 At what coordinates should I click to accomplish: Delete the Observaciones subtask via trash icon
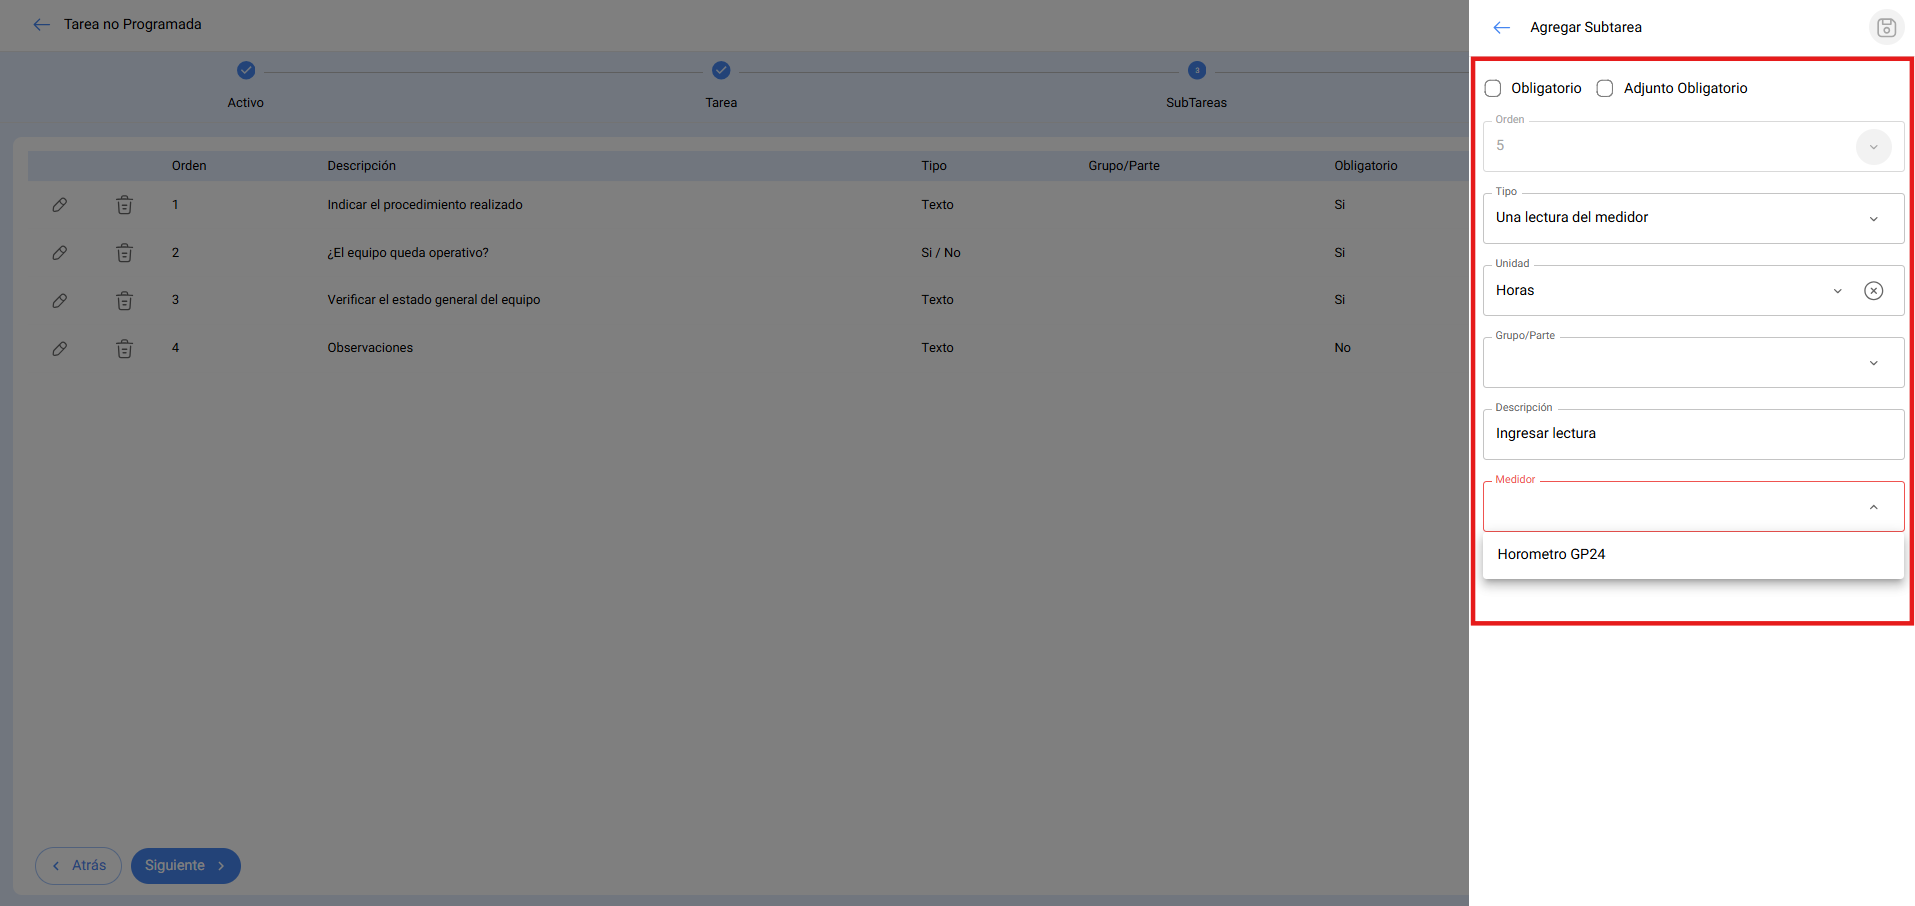(124, 349)
